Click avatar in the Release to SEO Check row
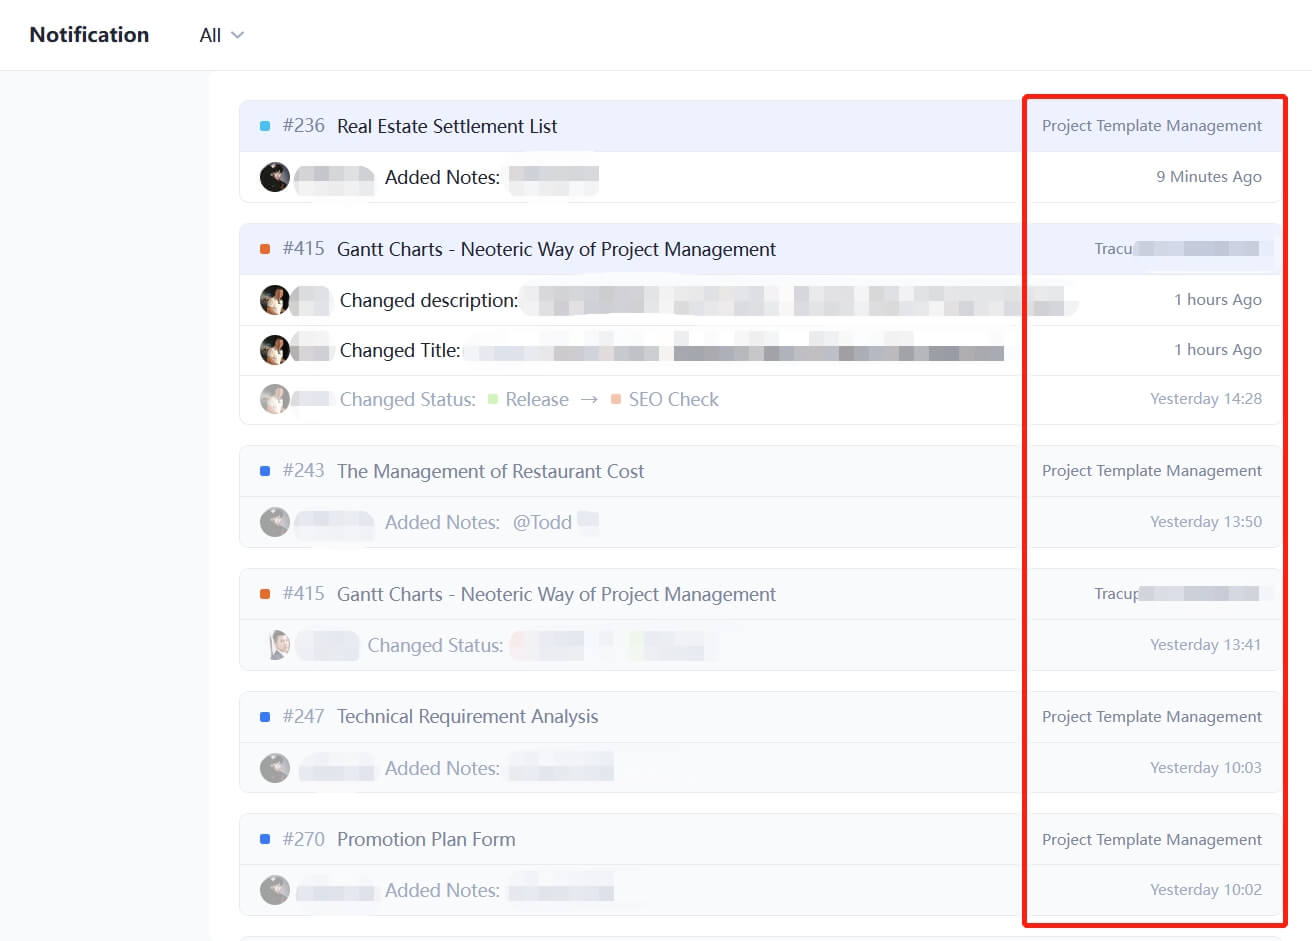The height and width of the screenshot is (941, 1312). (275, 399)
